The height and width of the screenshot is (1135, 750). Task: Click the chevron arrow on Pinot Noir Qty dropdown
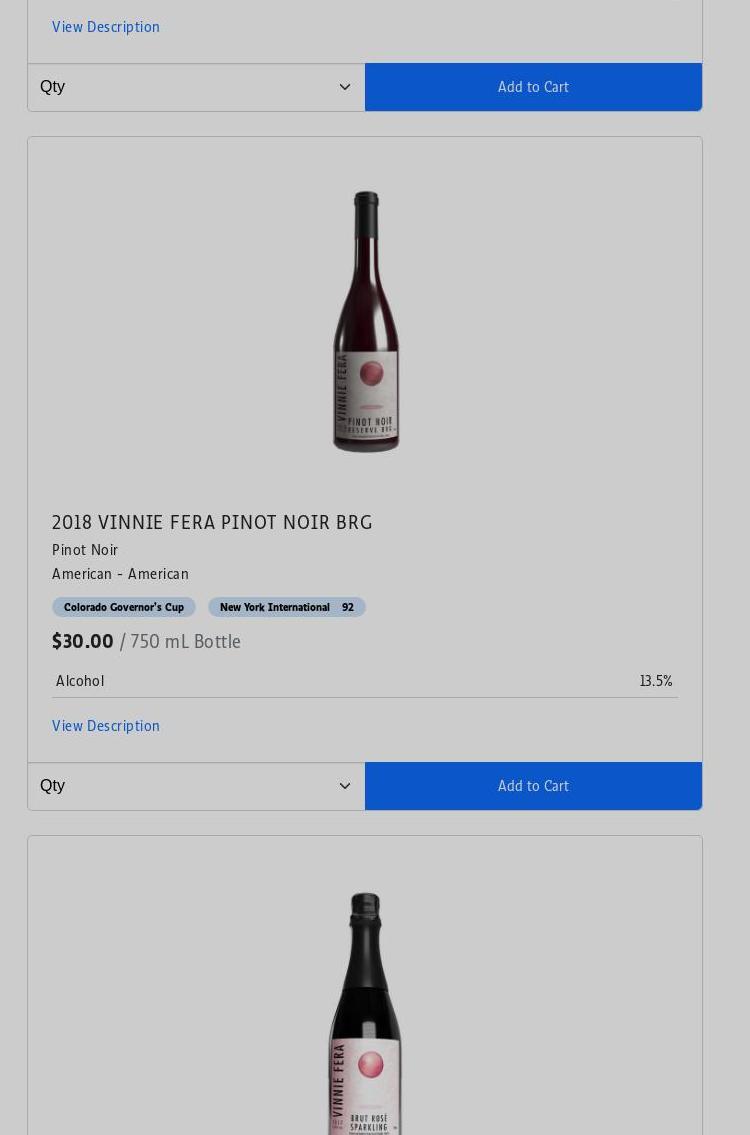[x=345, y=786]
